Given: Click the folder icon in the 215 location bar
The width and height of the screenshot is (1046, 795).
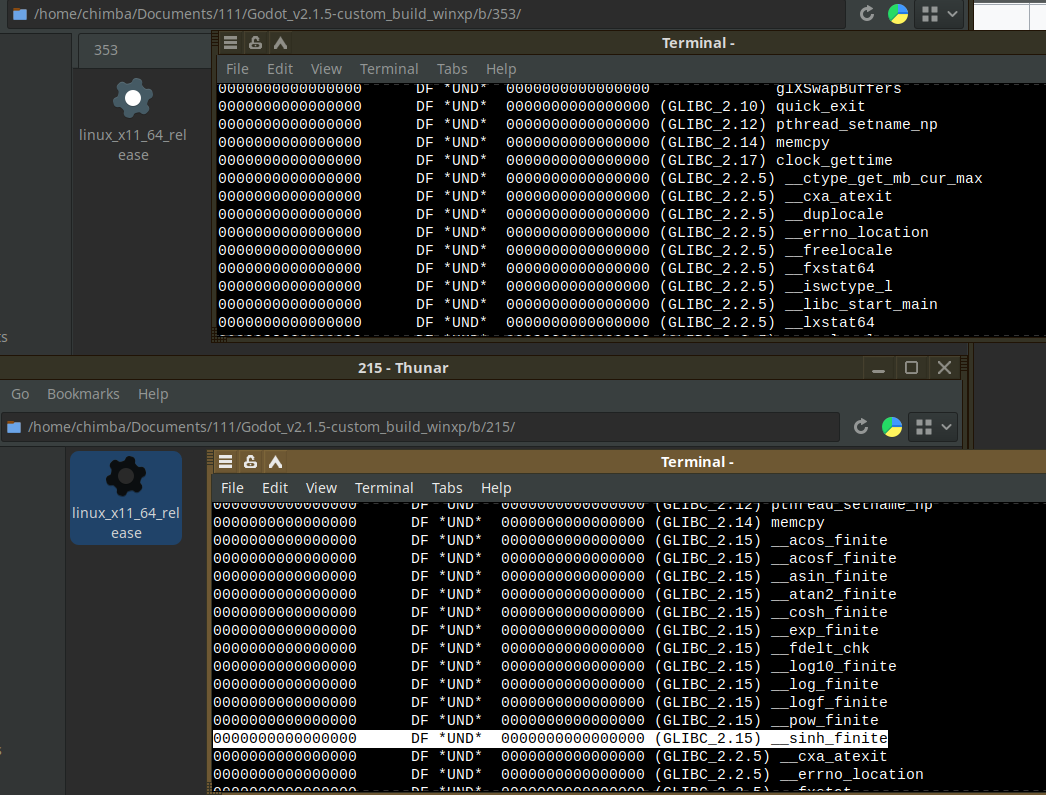Looking at the screenshot, I should click(14, 428).
